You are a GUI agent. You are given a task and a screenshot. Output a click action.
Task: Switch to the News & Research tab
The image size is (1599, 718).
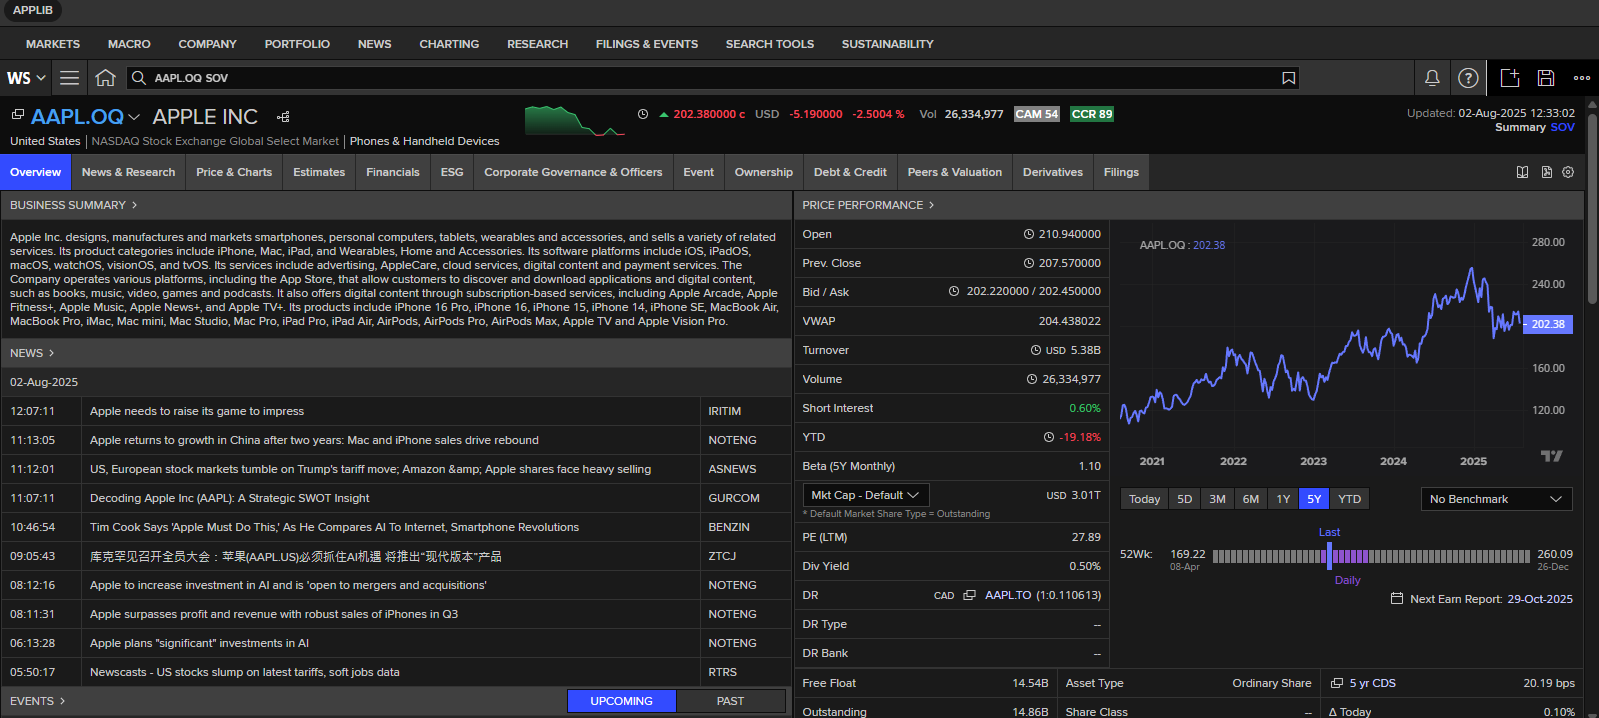coord(128,172)
